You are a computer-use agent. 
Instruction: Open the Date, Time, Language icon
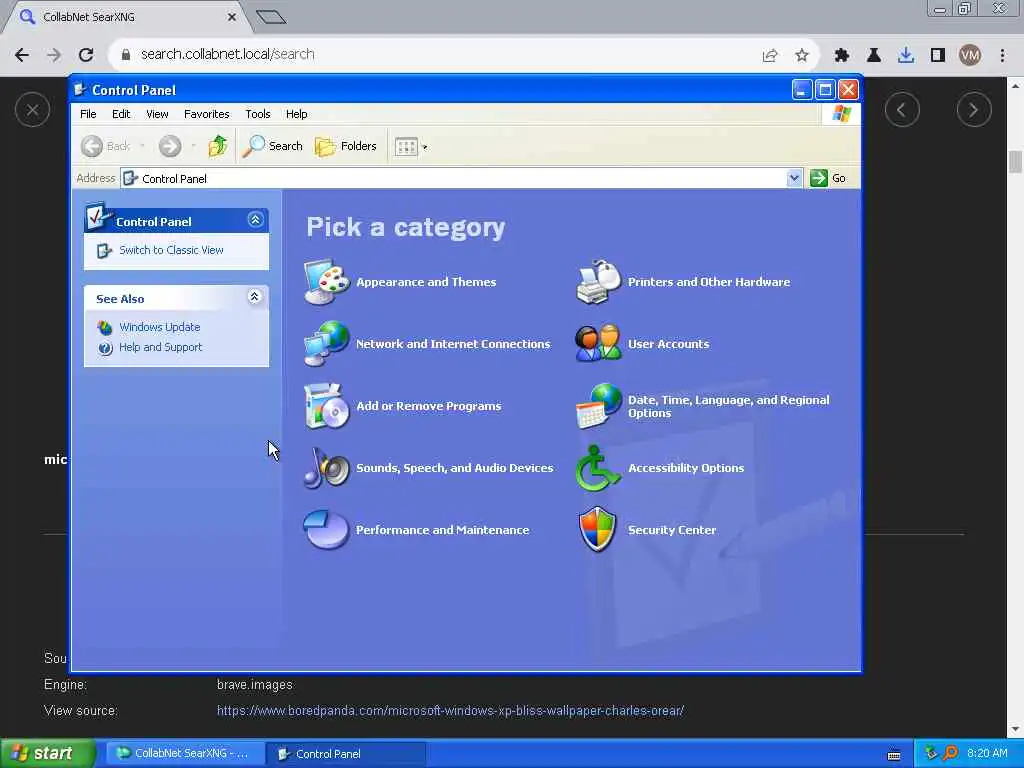tap(598, 406)
